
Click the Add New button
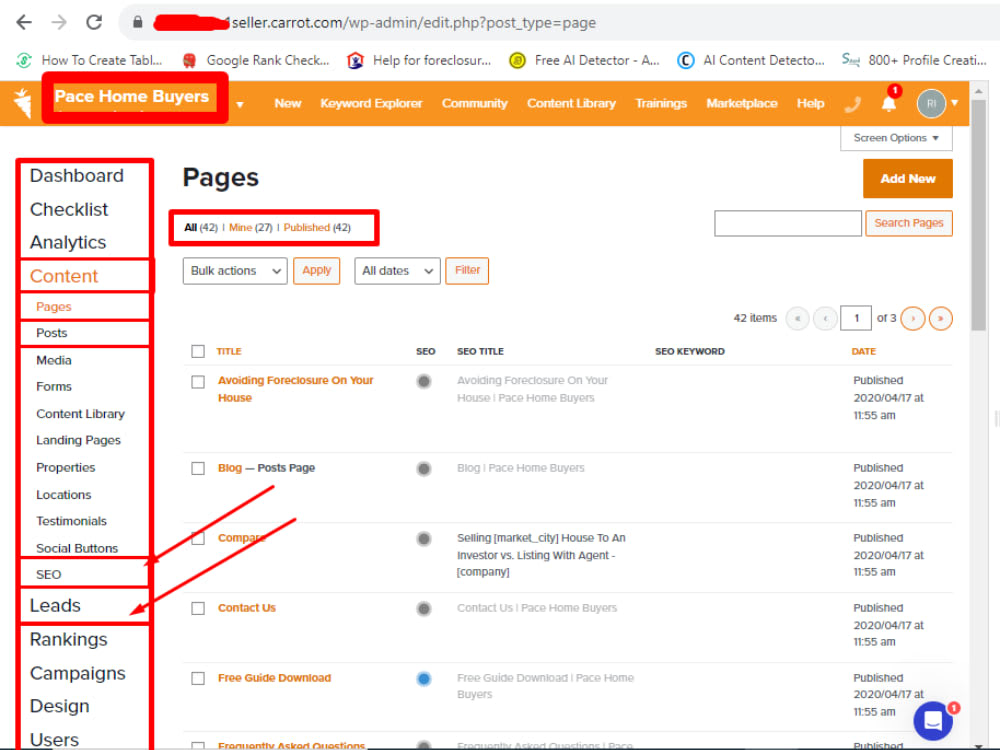(x=908, y=179)
